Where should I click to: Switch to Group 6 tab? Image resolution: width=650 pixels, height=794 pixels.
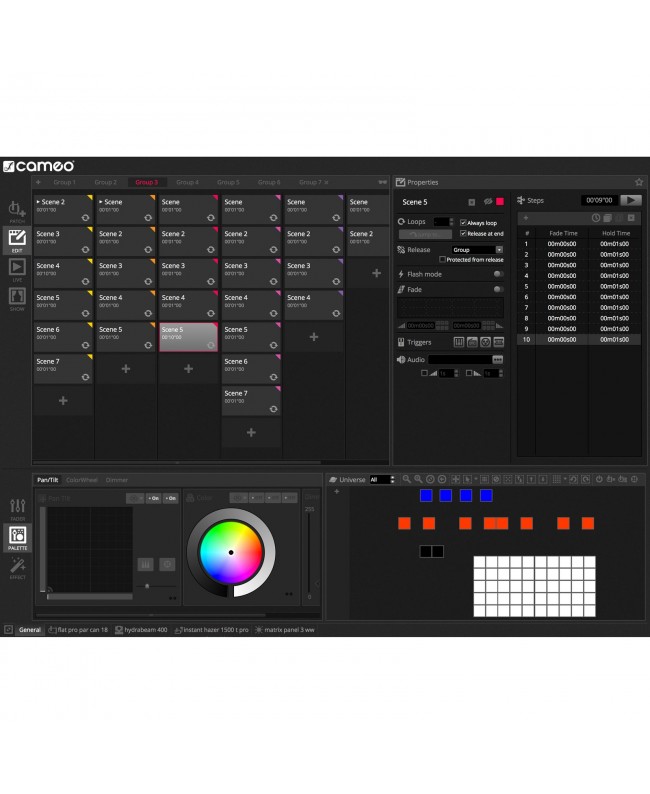point(269,182)
